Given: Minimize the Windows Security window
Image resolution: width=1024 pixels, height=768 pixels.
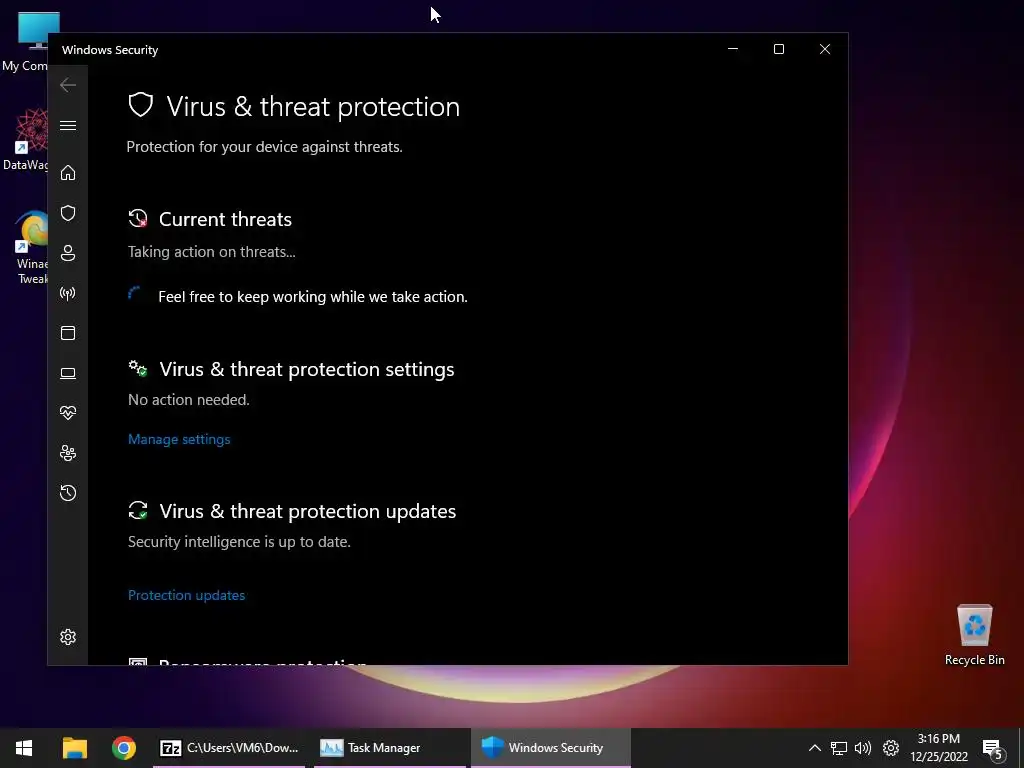Looking at the screenshot, I should coord(733,49).
